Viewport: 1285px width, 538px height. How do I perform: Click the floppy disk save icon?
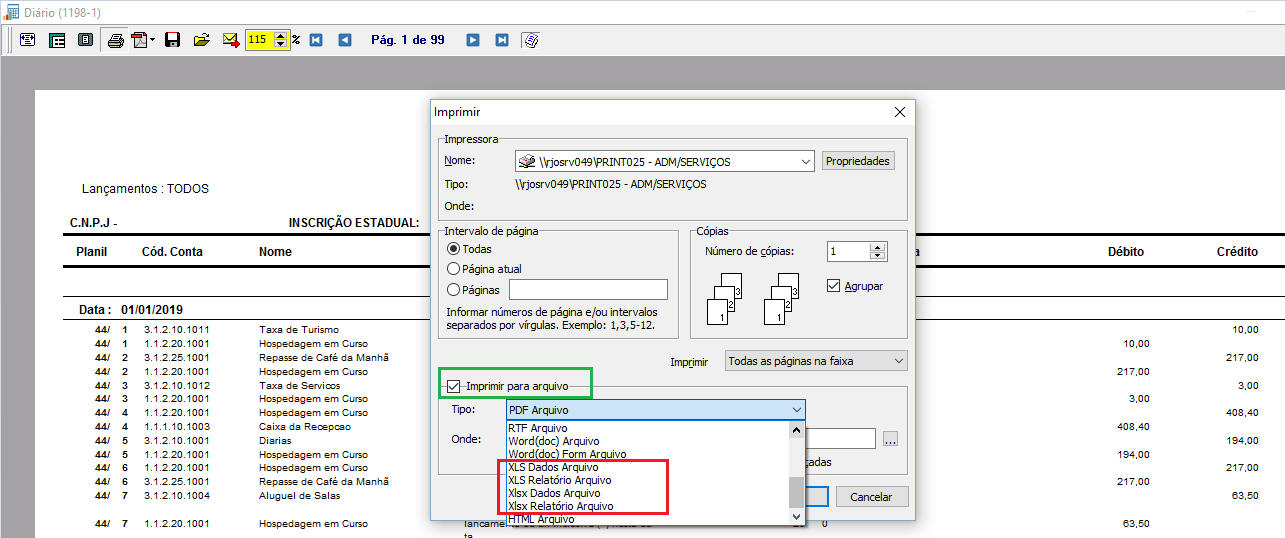tap(173, 40)
